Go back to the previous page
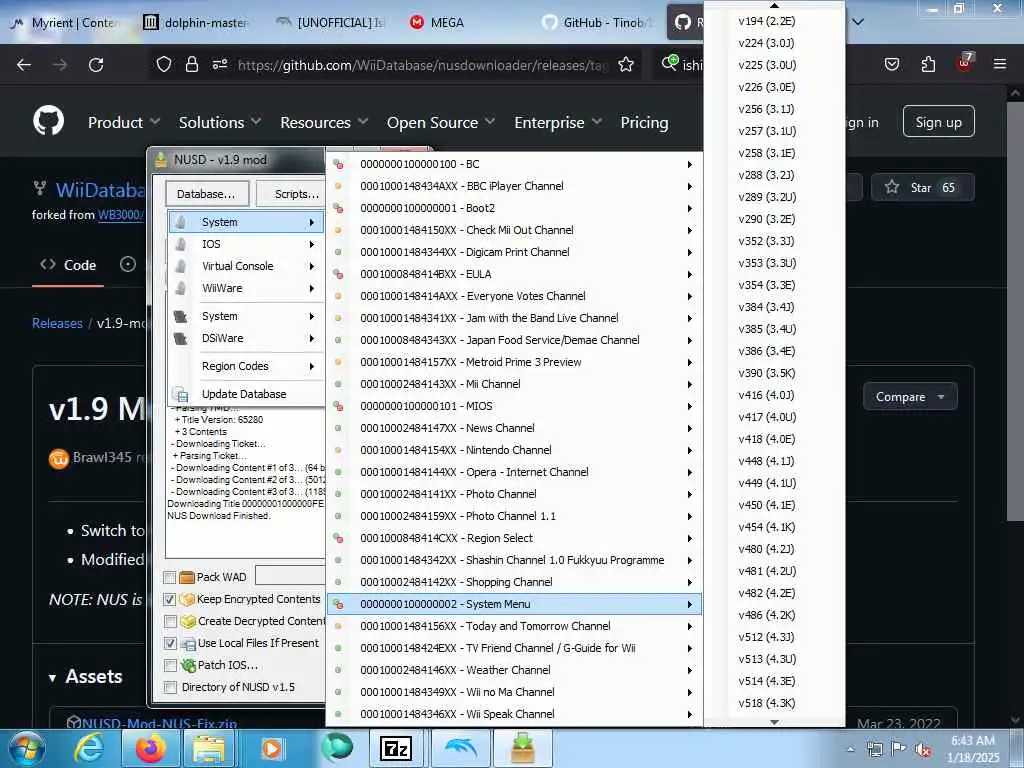This screenshot has width=1024, height=768. tap(24, 65)
